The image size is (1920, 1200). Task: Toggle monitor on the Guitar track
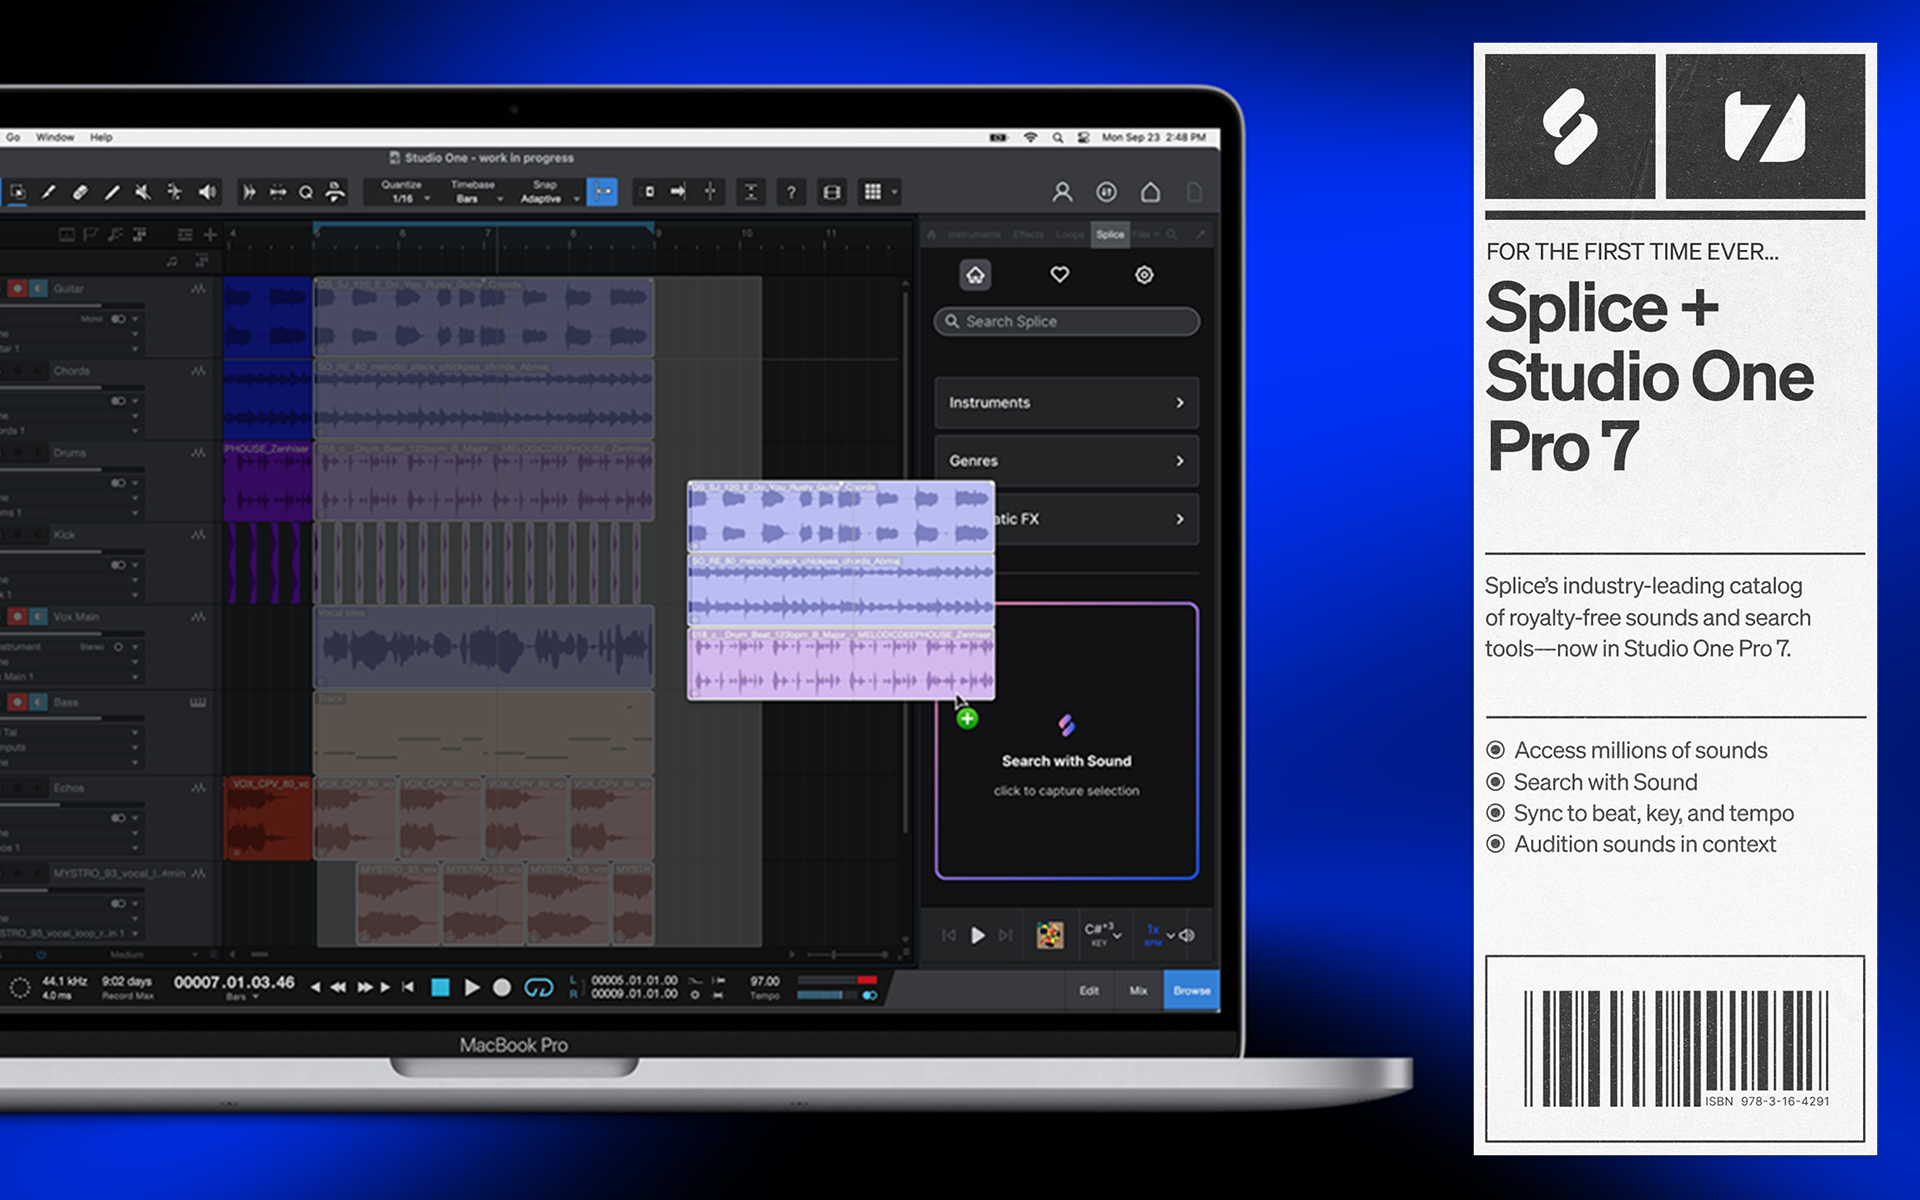pyautogui.click(x=37, y=289)
